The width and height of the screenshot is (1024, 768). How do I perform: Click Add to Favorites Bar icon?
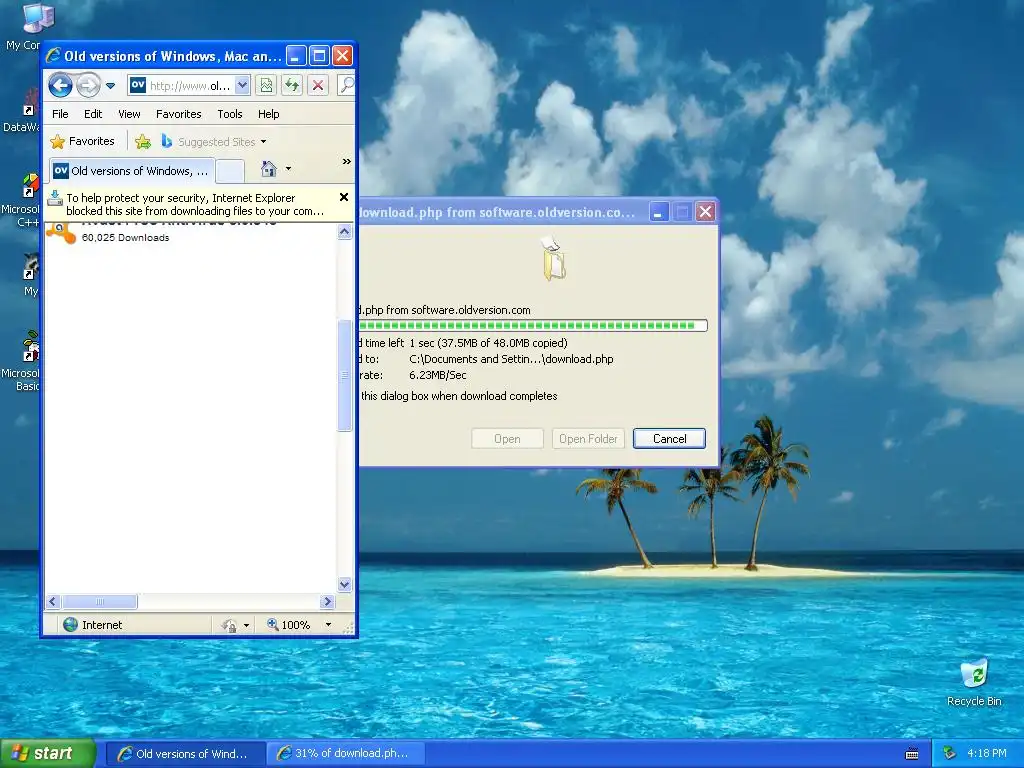(143, 141)
